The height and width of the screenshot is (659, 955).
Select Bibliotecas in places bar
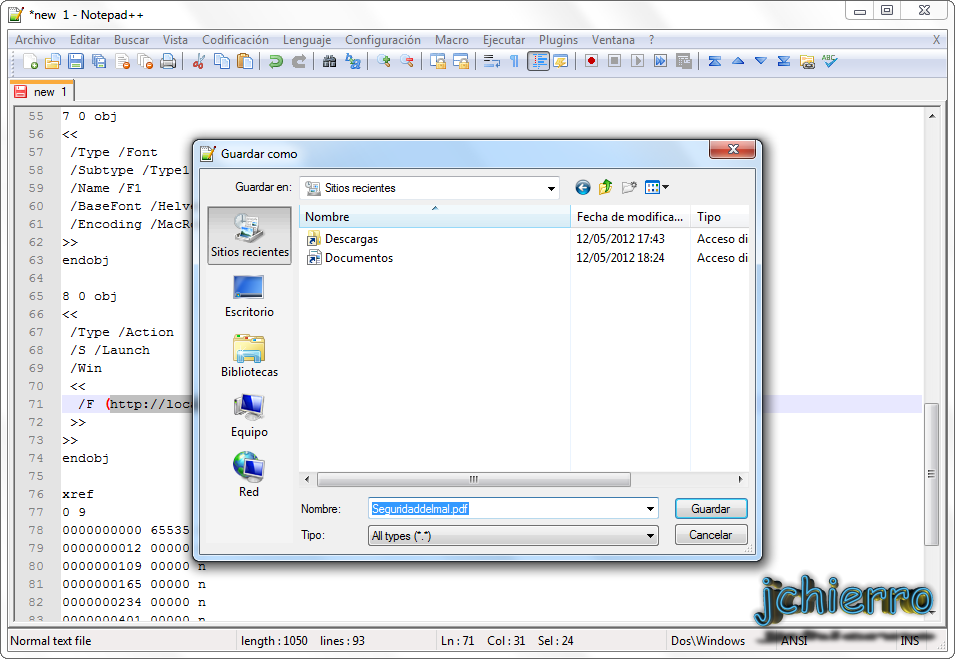[x=250, y=356]
